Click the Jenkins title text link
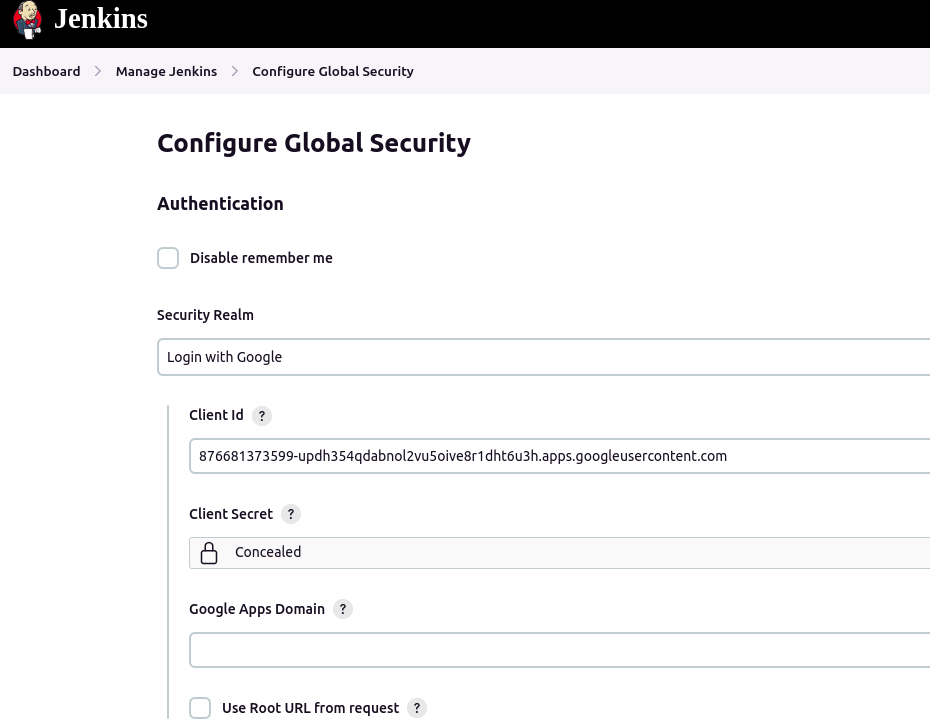 point(100,19)
